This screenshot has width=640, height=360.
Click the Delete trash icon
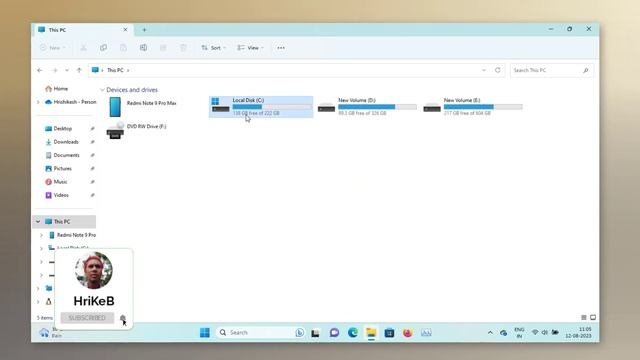pyautogui.click(x=183, y=48)
